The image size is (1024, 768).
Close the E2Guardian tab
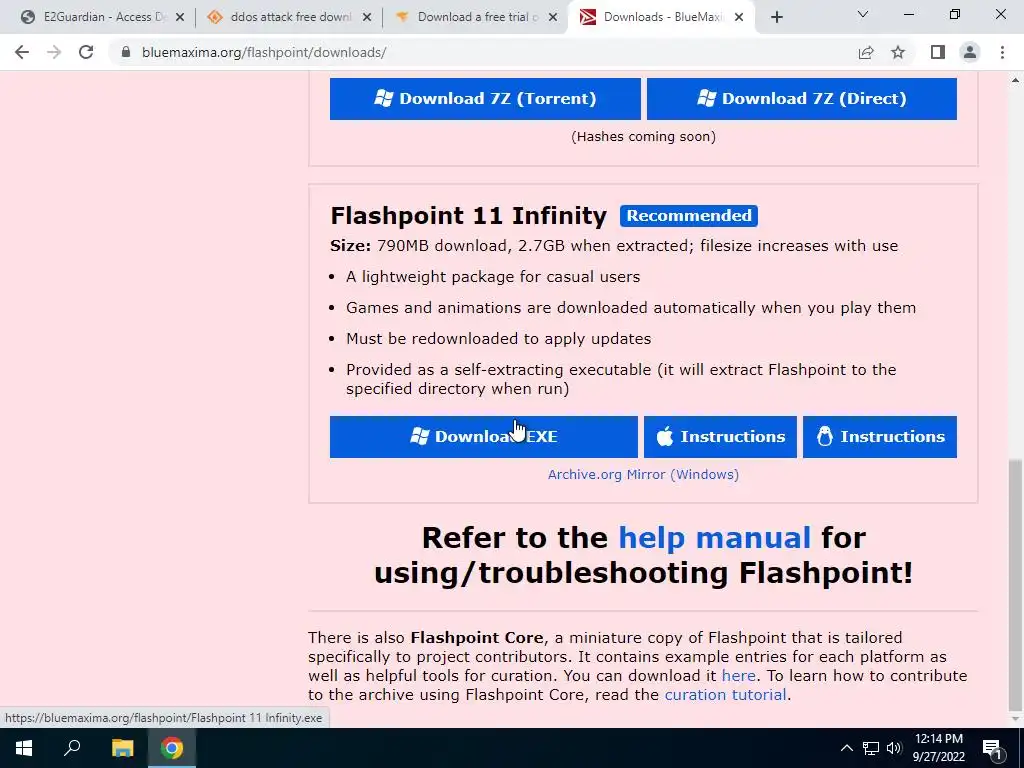[x=180, y=18]
